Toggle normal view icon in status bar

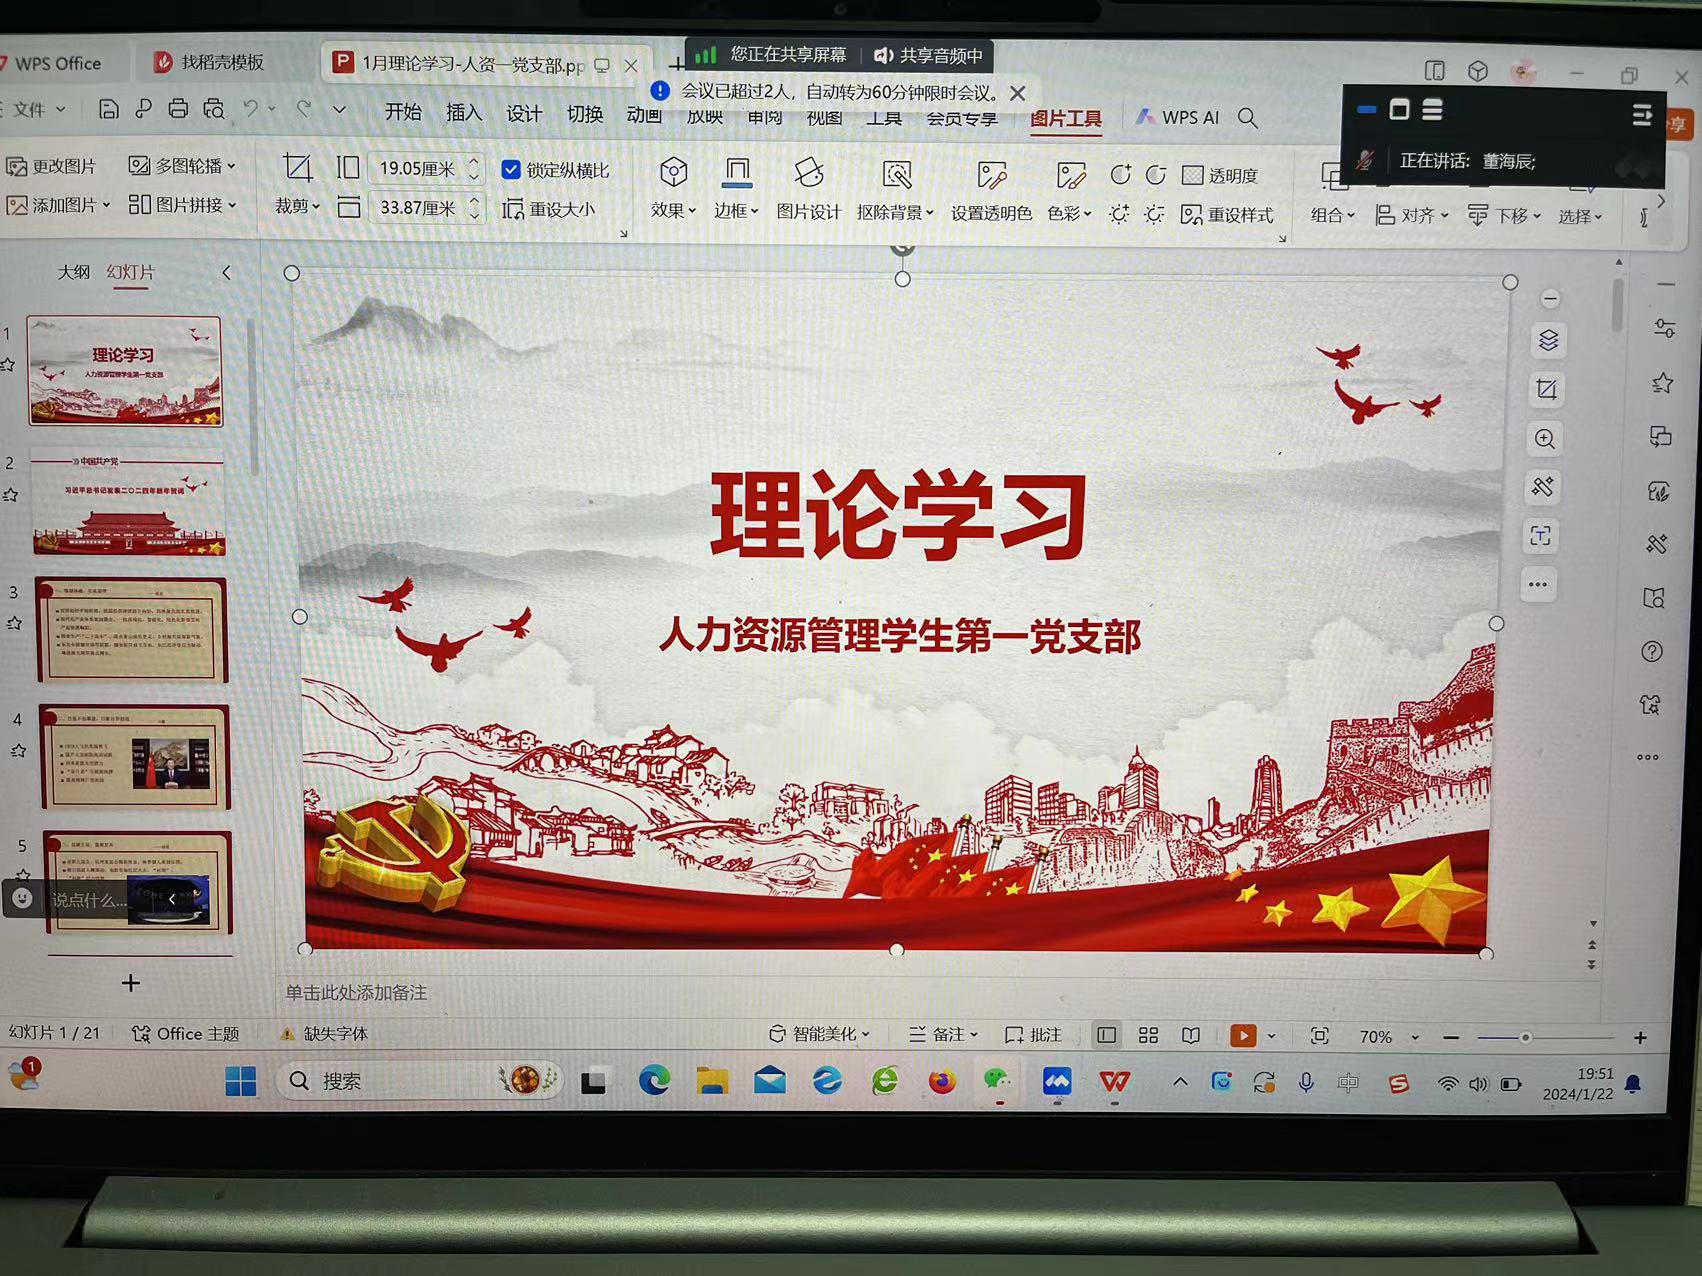(1106, 1036)
